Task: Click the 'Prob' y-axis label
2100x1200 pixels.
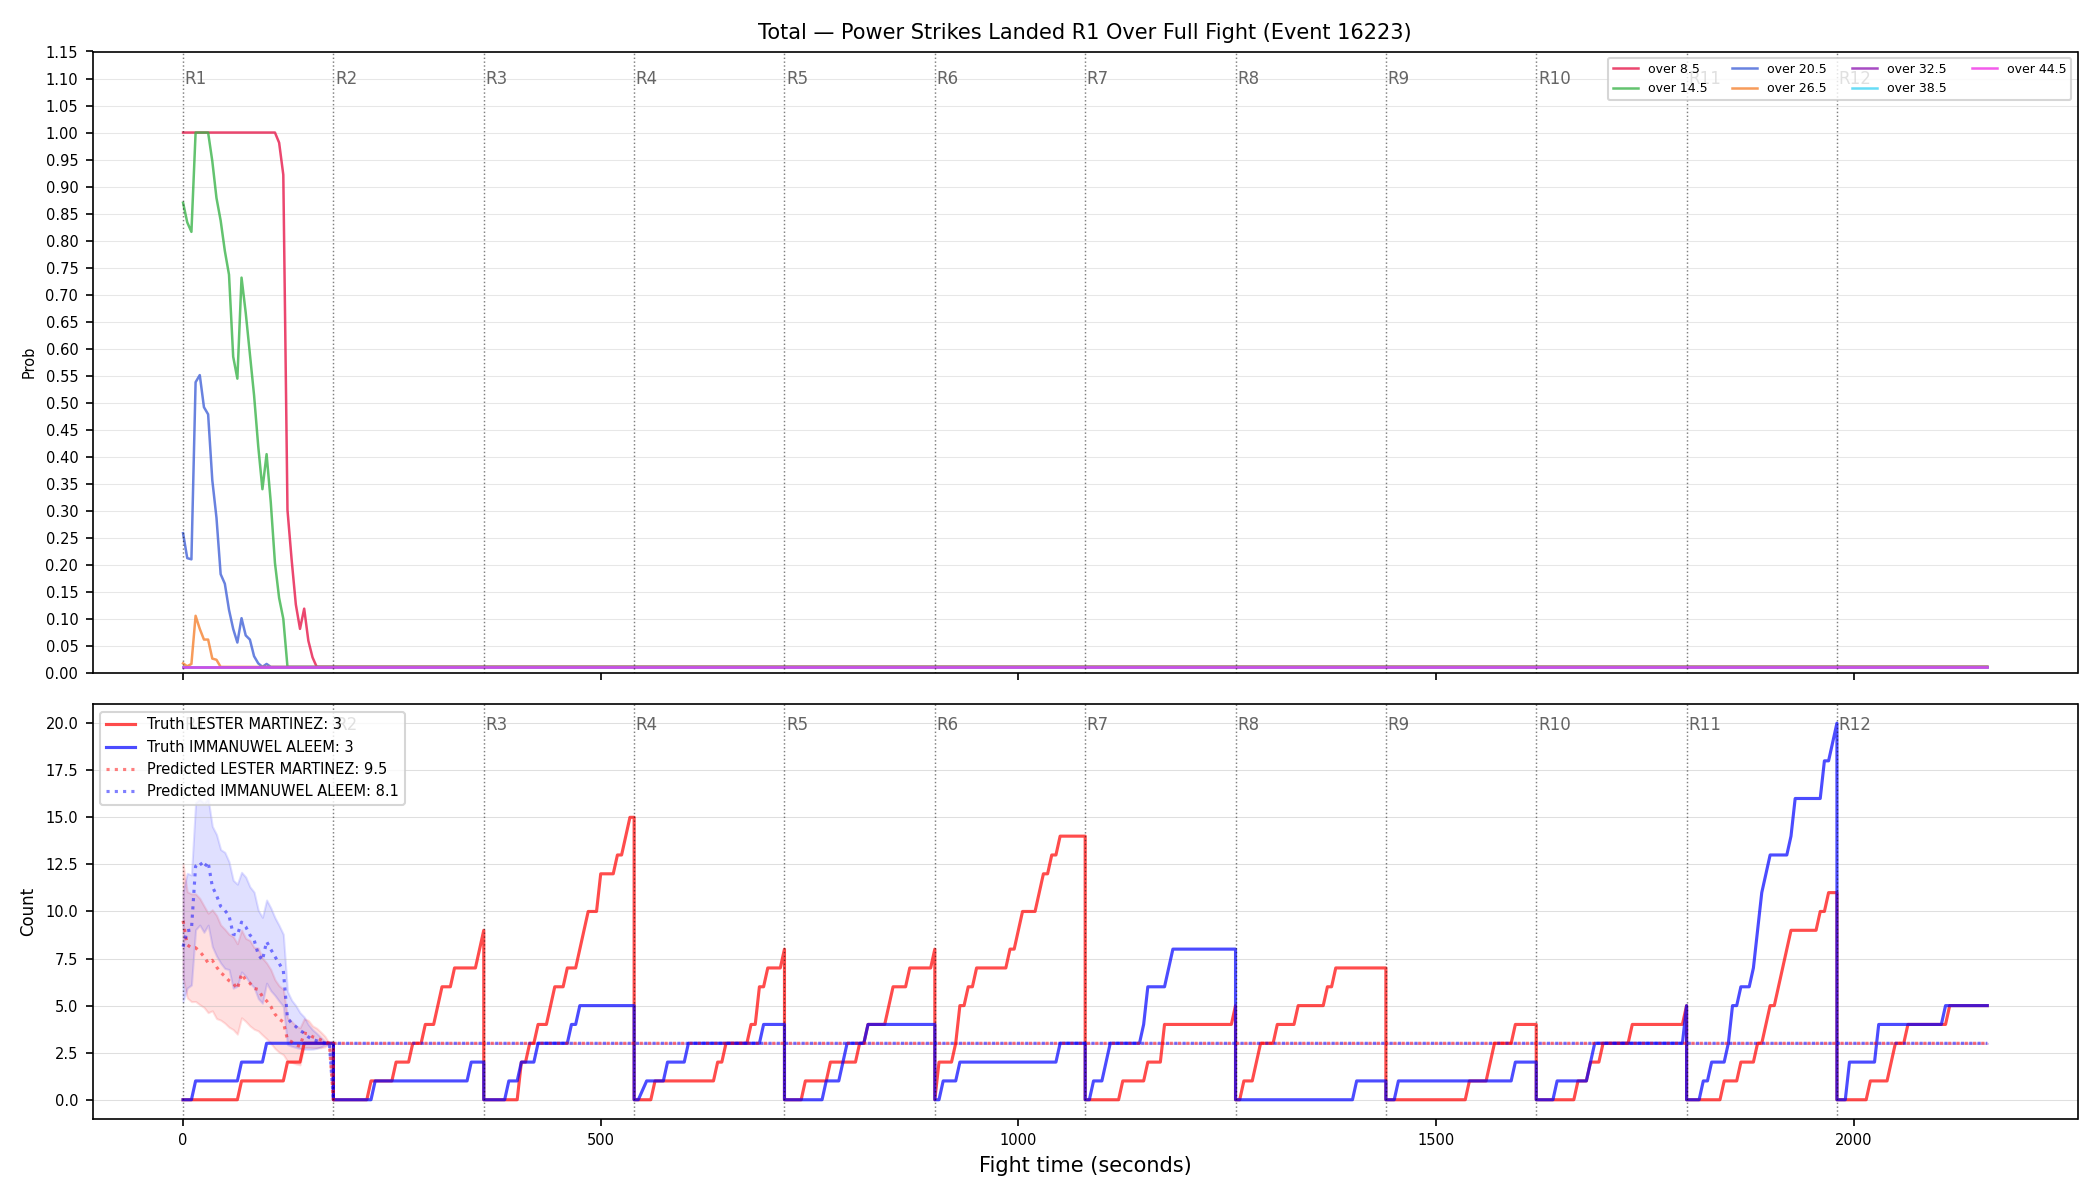Action: coord(28,363)
